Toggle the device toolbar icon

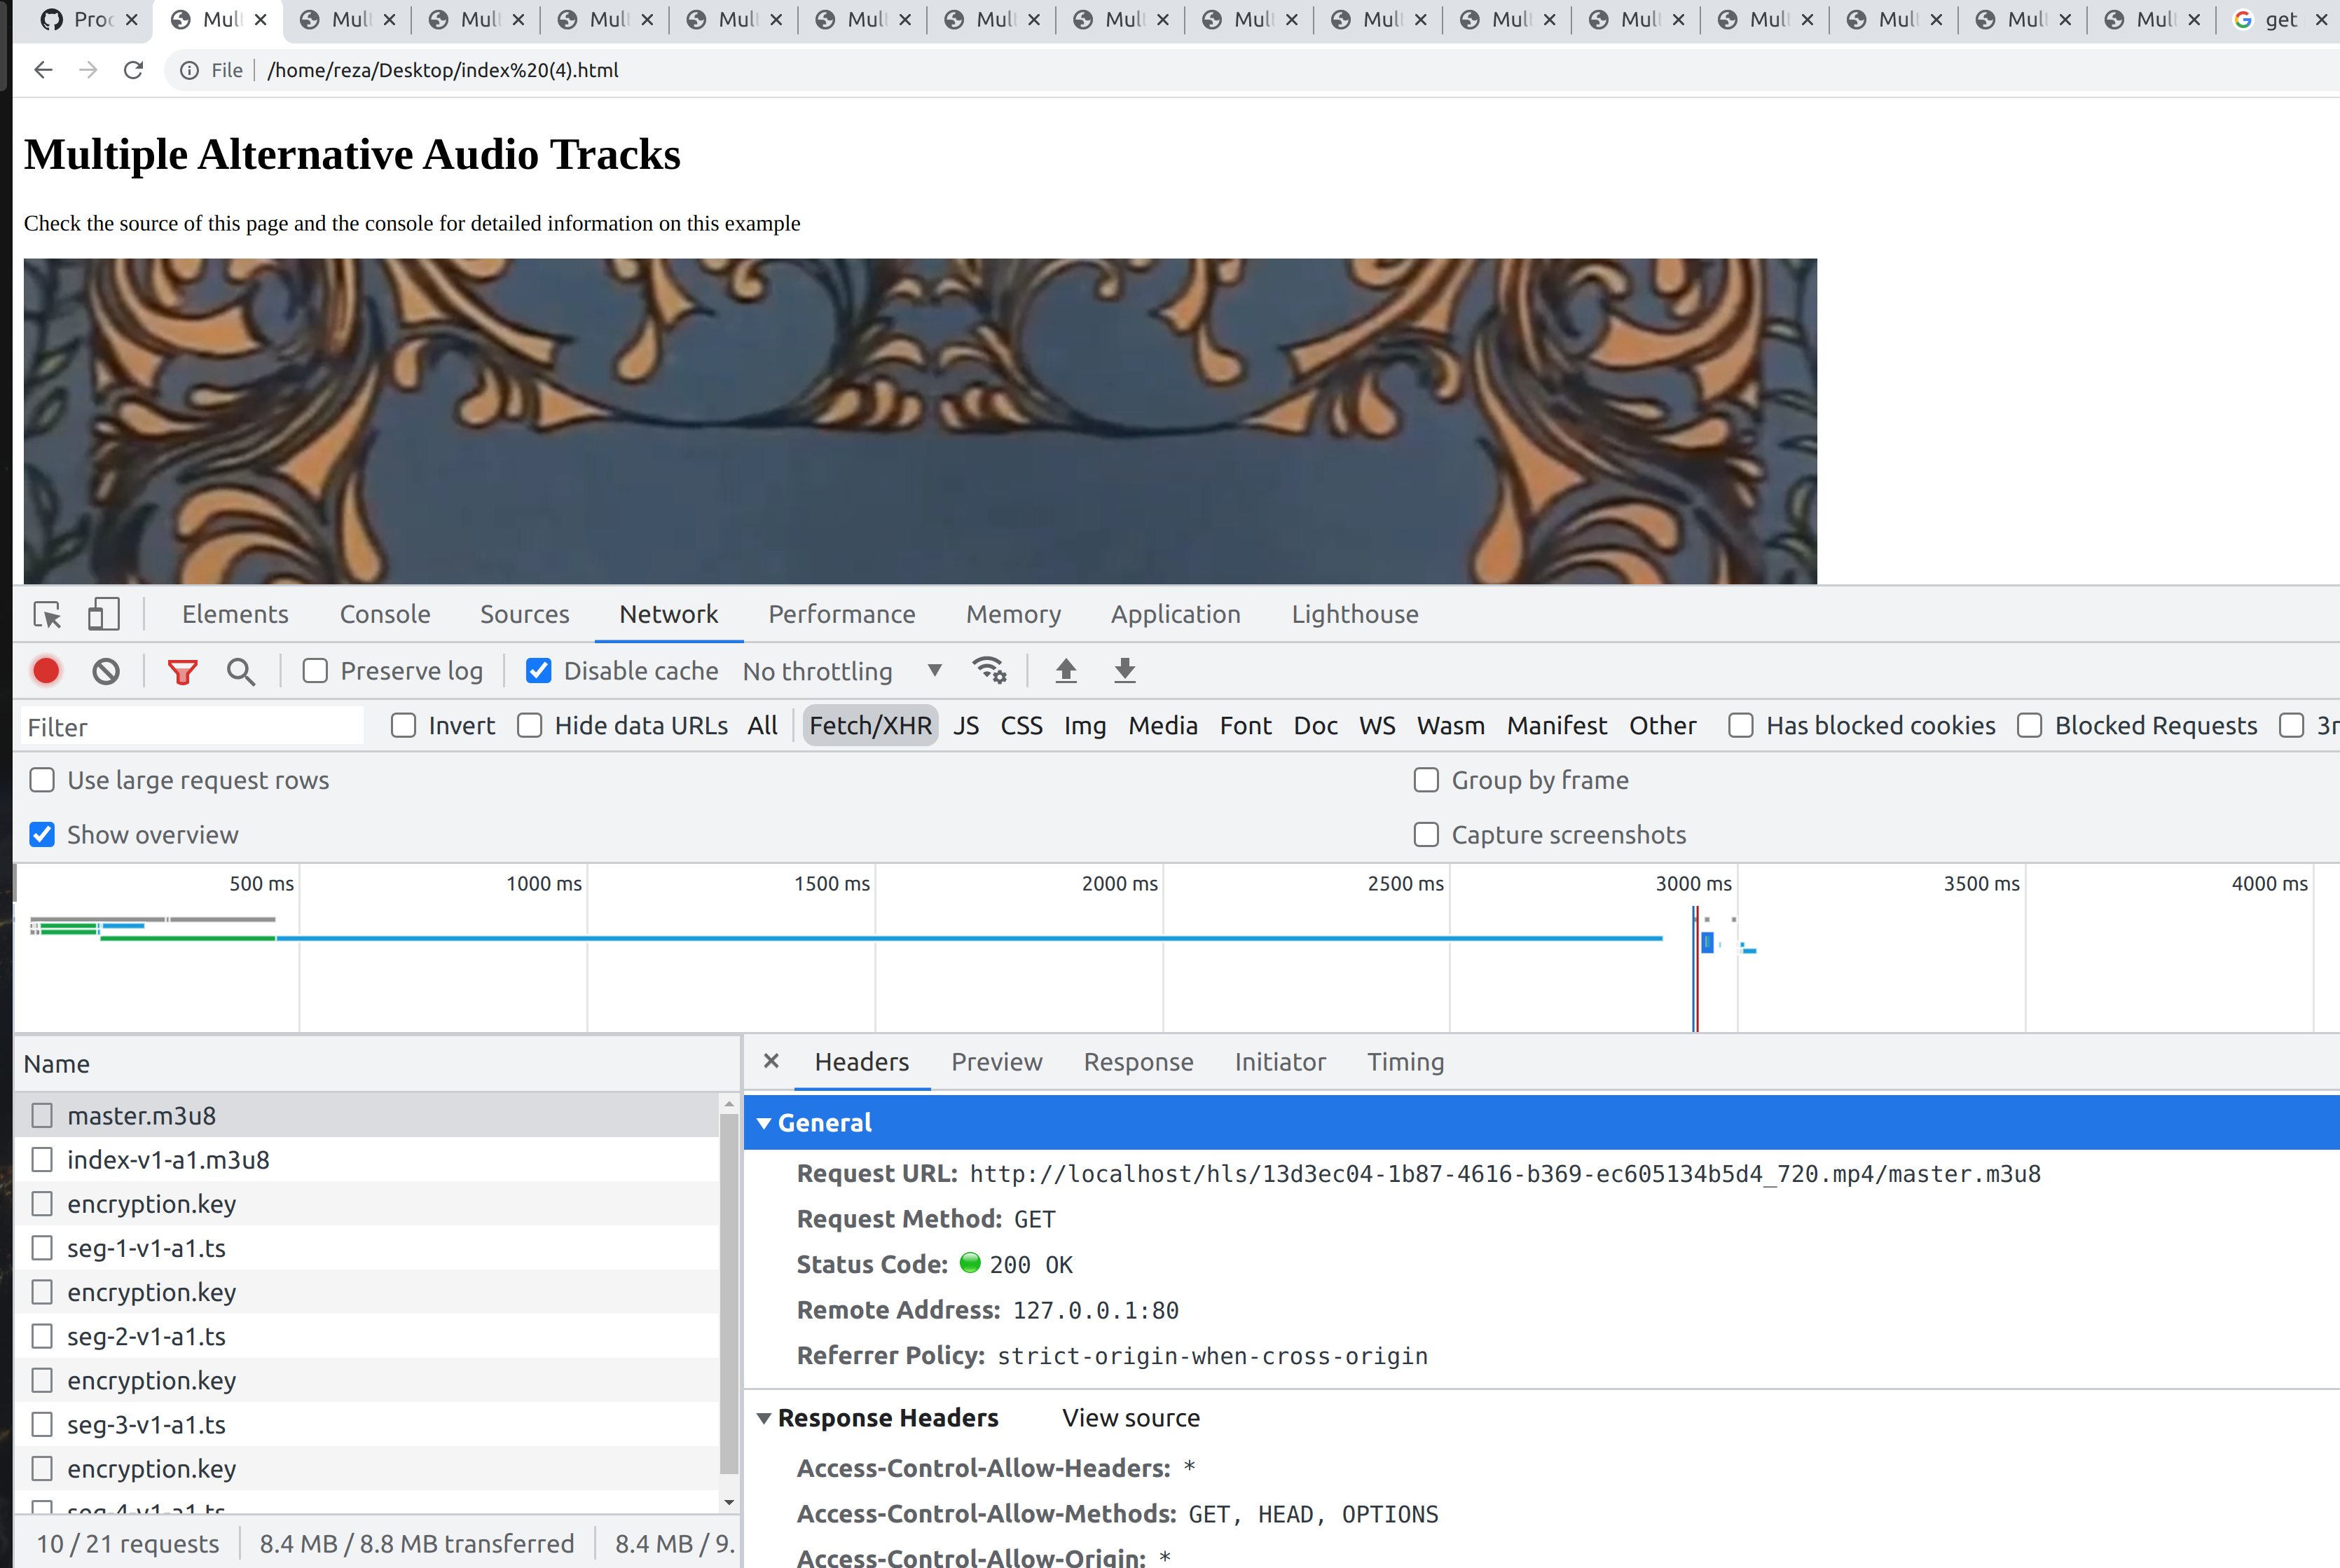pyautogui.click(x=103, y=614)
